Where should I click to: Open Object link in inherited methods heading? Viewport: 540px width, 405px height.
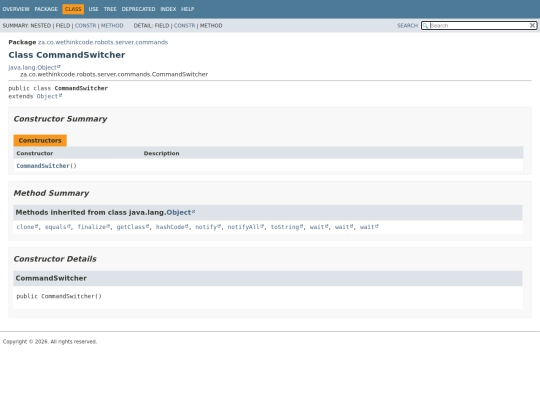(180, 212)
